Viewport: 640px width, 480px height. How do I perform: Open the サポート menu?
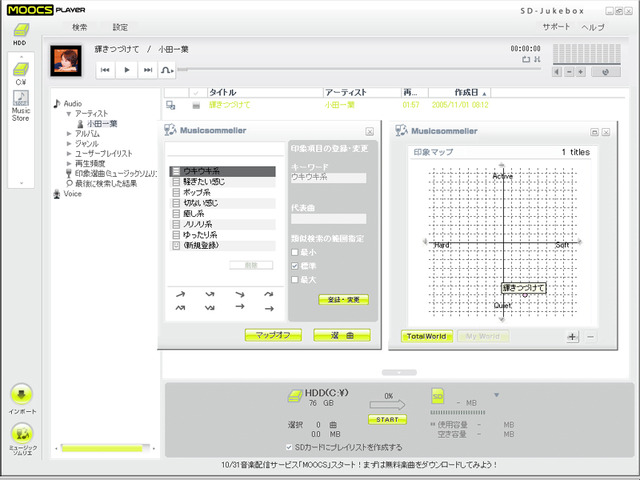pos(556,27)
